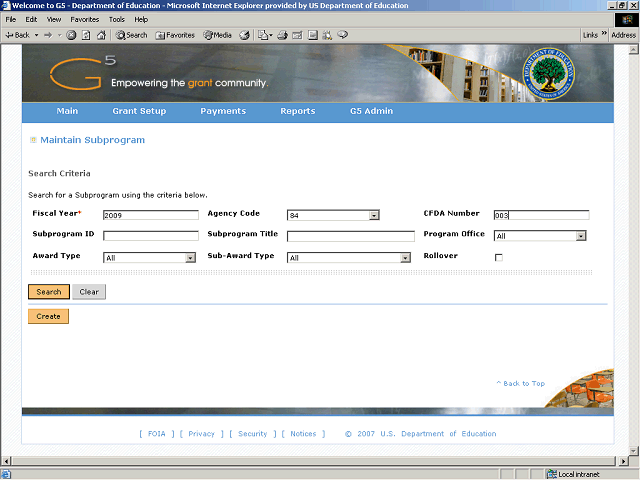This screenshot has height=480, width=640.
Task: Select the Reports navigation tab
Action: pyautogui.click(x=298, y=111)
